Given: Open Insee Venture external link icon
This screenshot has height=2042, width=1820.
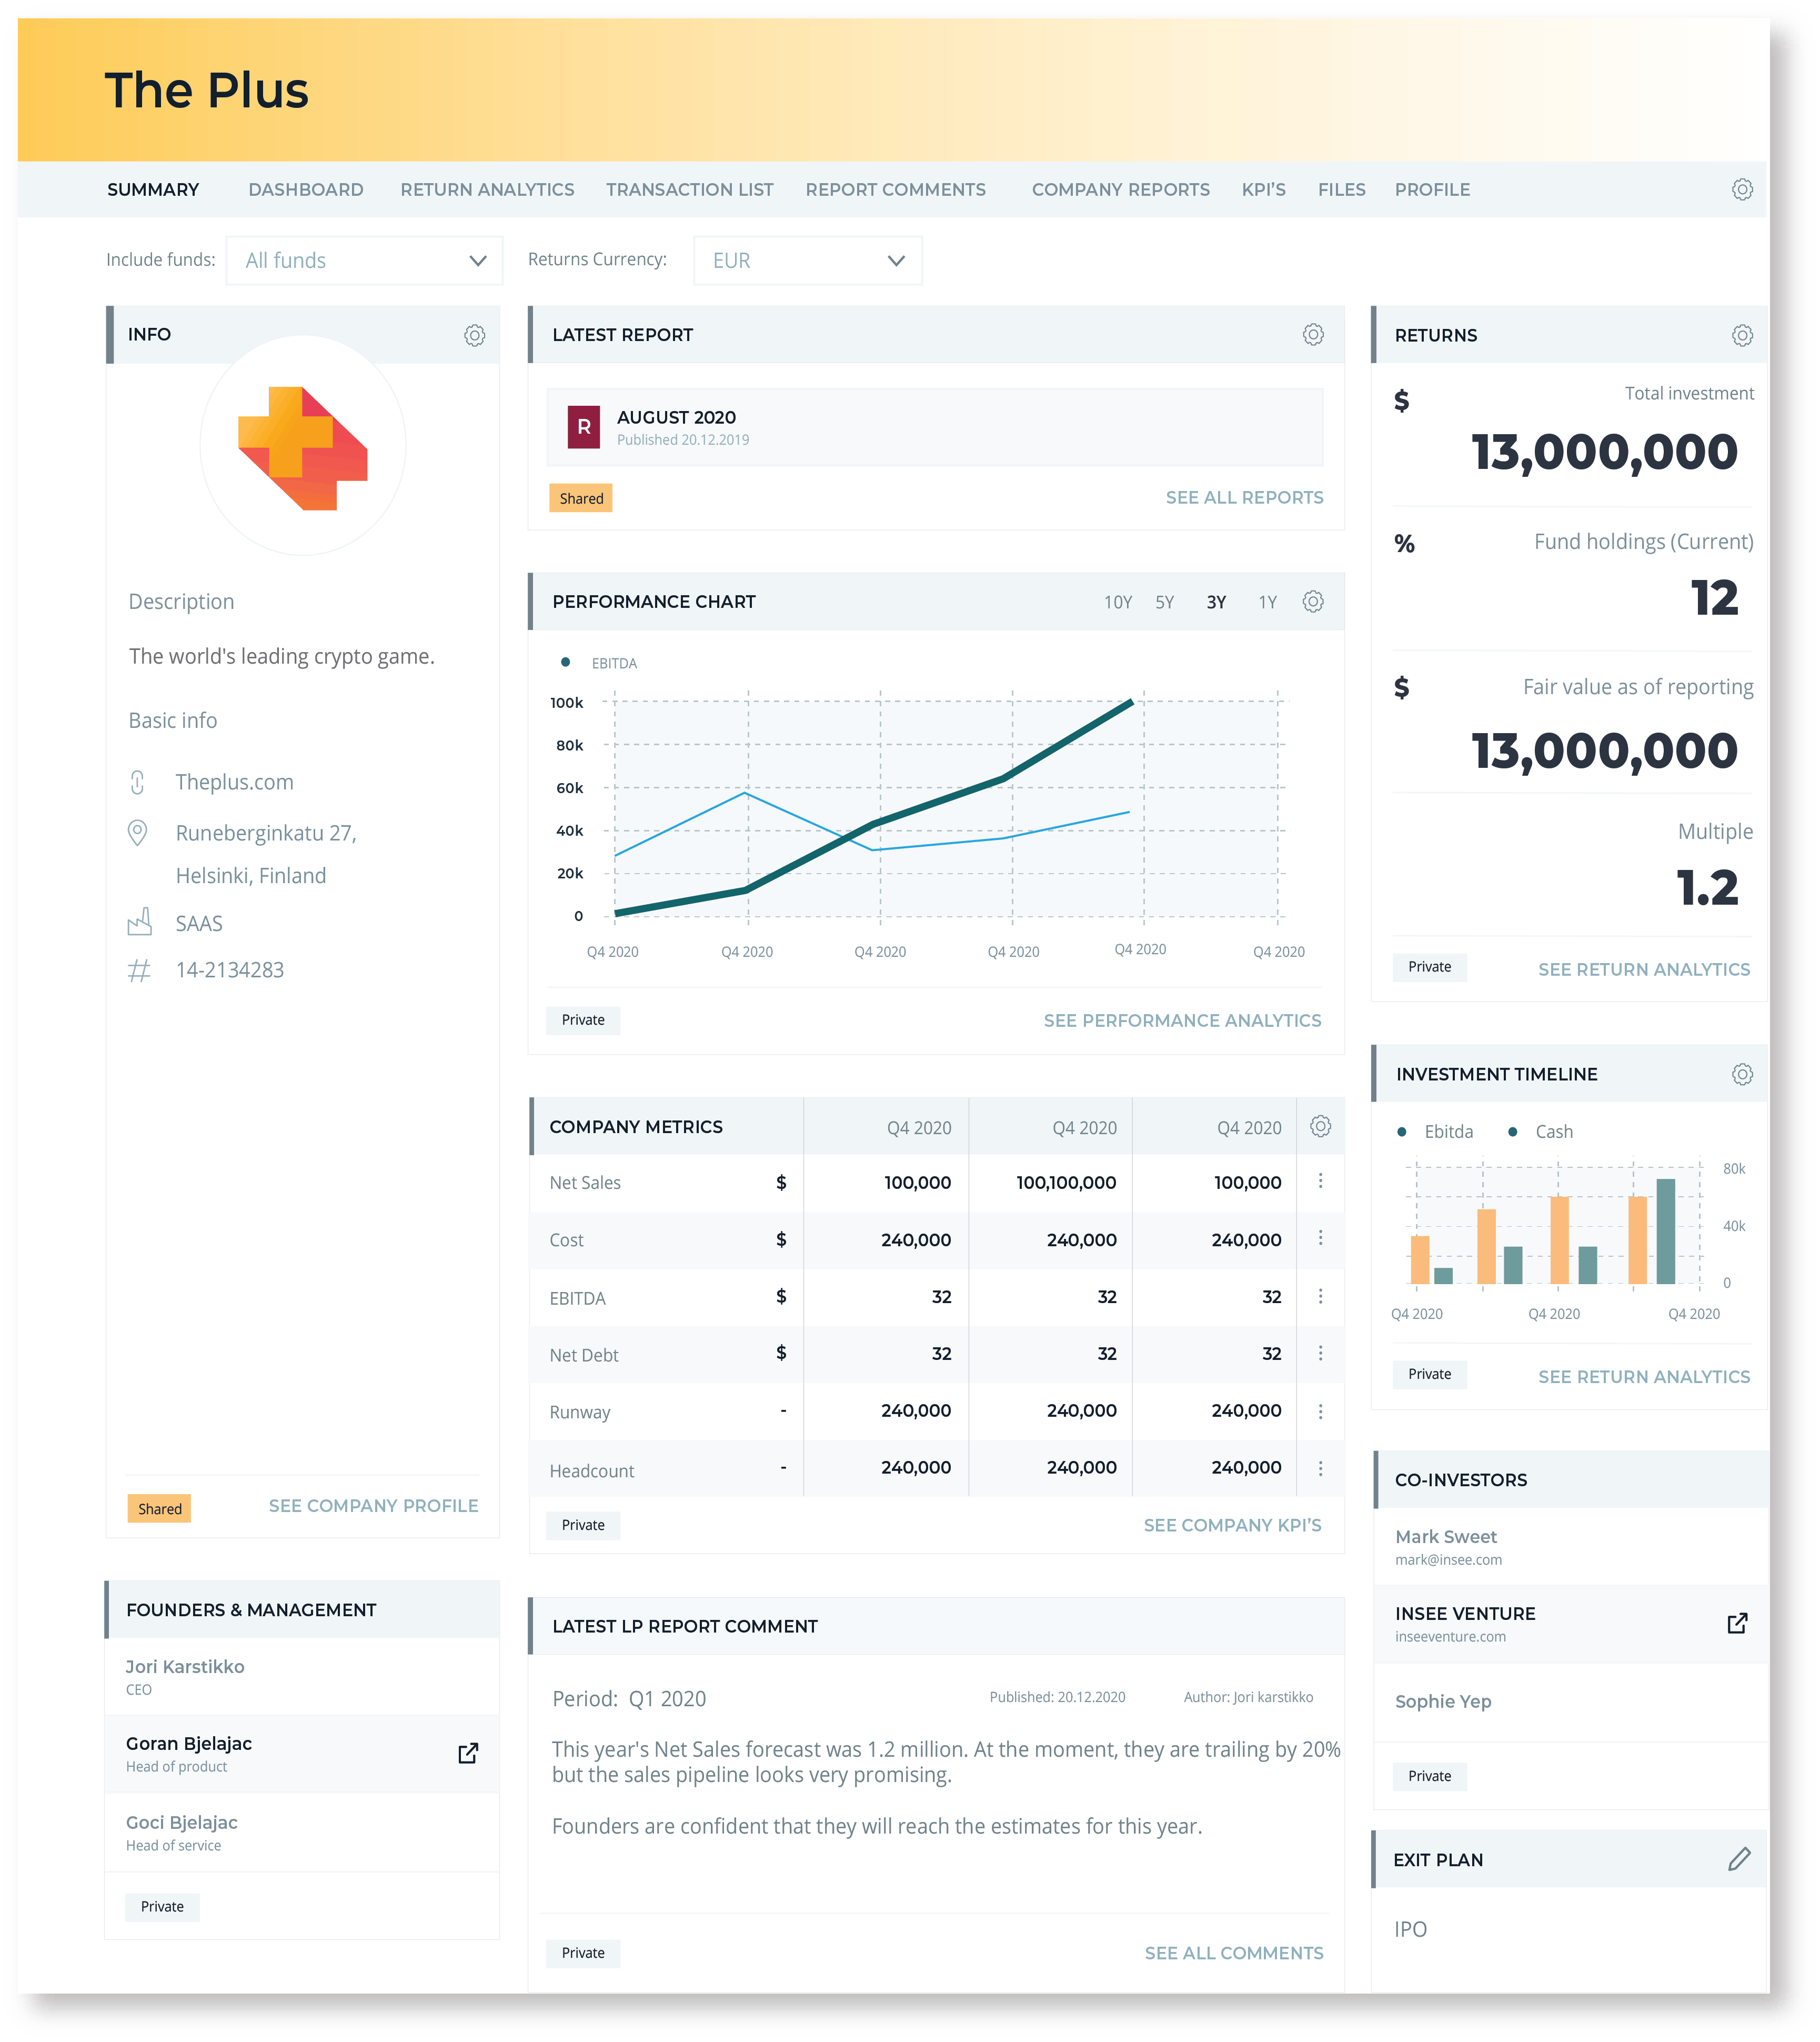Looking at the screenshot, I should (1737, 1623).
